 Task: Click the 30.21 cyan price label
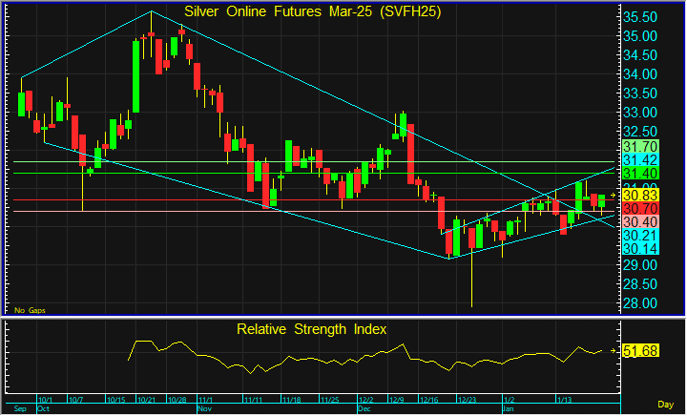tap(639, 234)
